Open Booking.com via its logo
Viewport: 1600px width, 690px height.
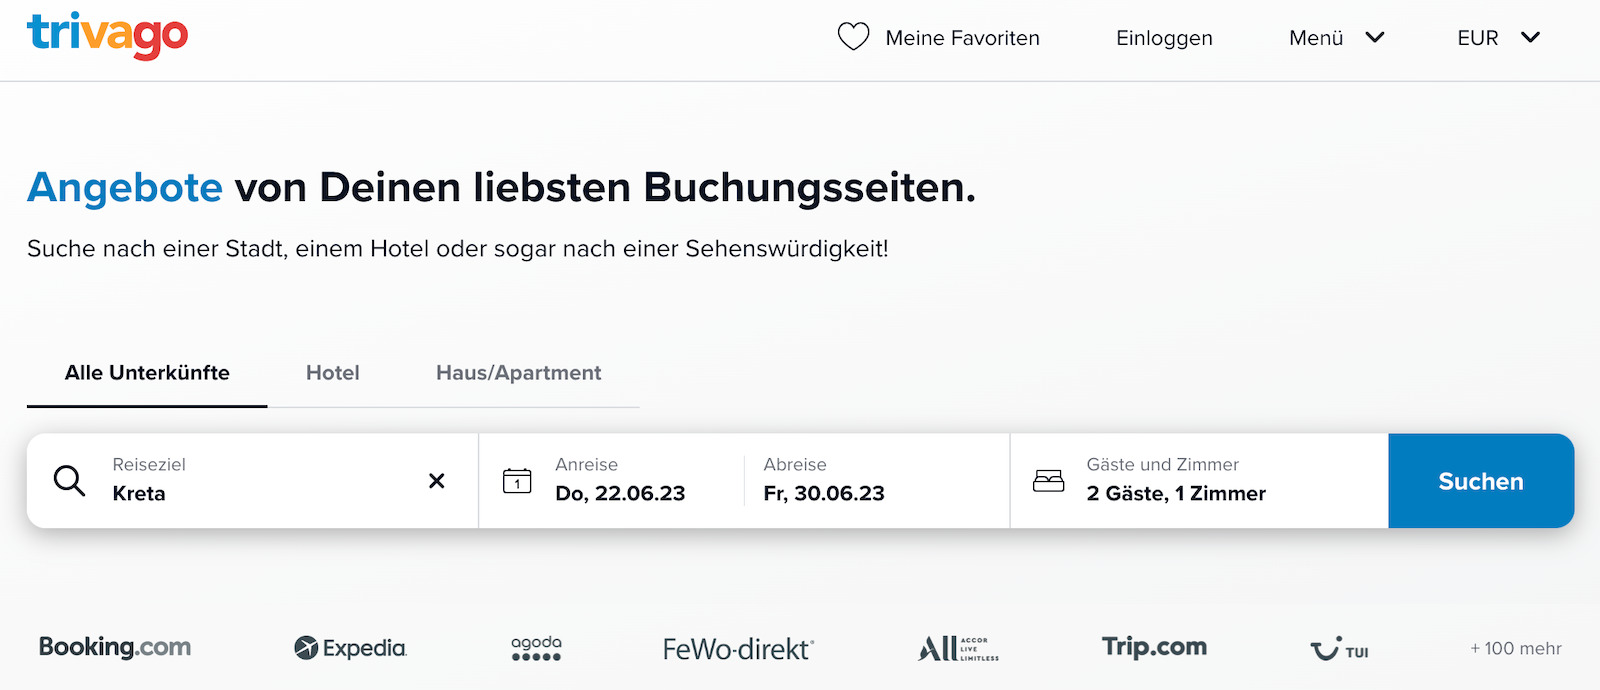(x=114, y=647)
